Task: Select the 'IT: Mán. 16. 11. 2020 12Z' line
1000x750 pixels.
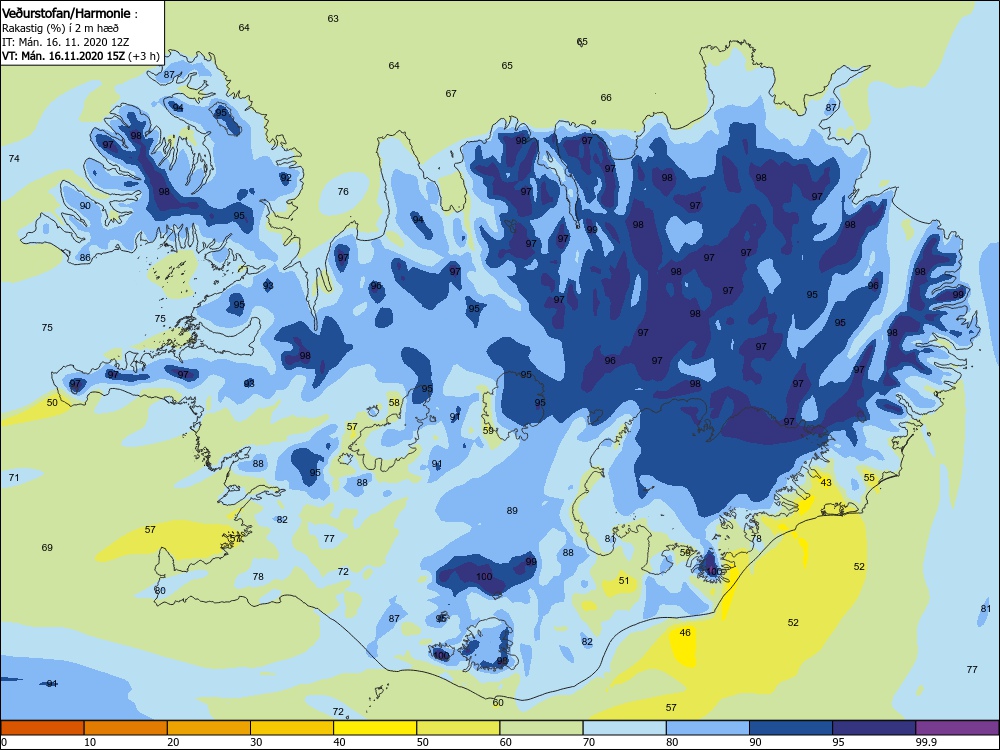Action: tap(64, 42)
